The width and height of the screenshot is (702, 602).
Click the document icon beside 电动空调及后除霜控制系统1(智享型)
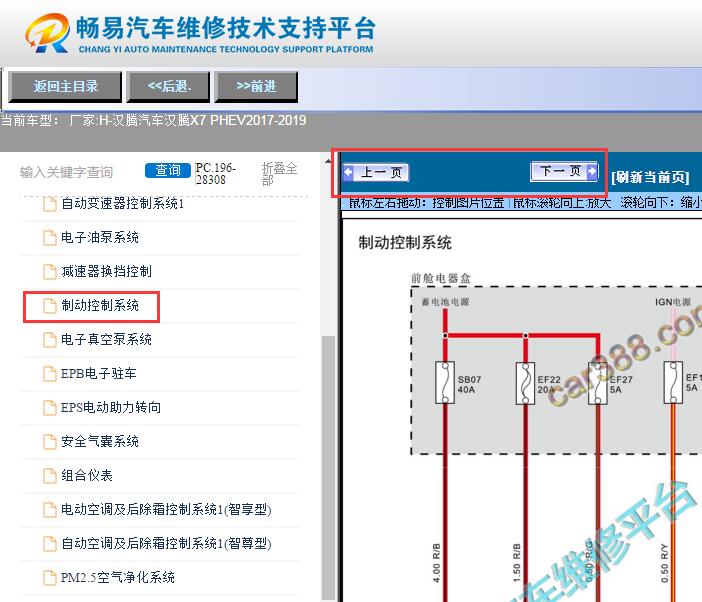50,510
